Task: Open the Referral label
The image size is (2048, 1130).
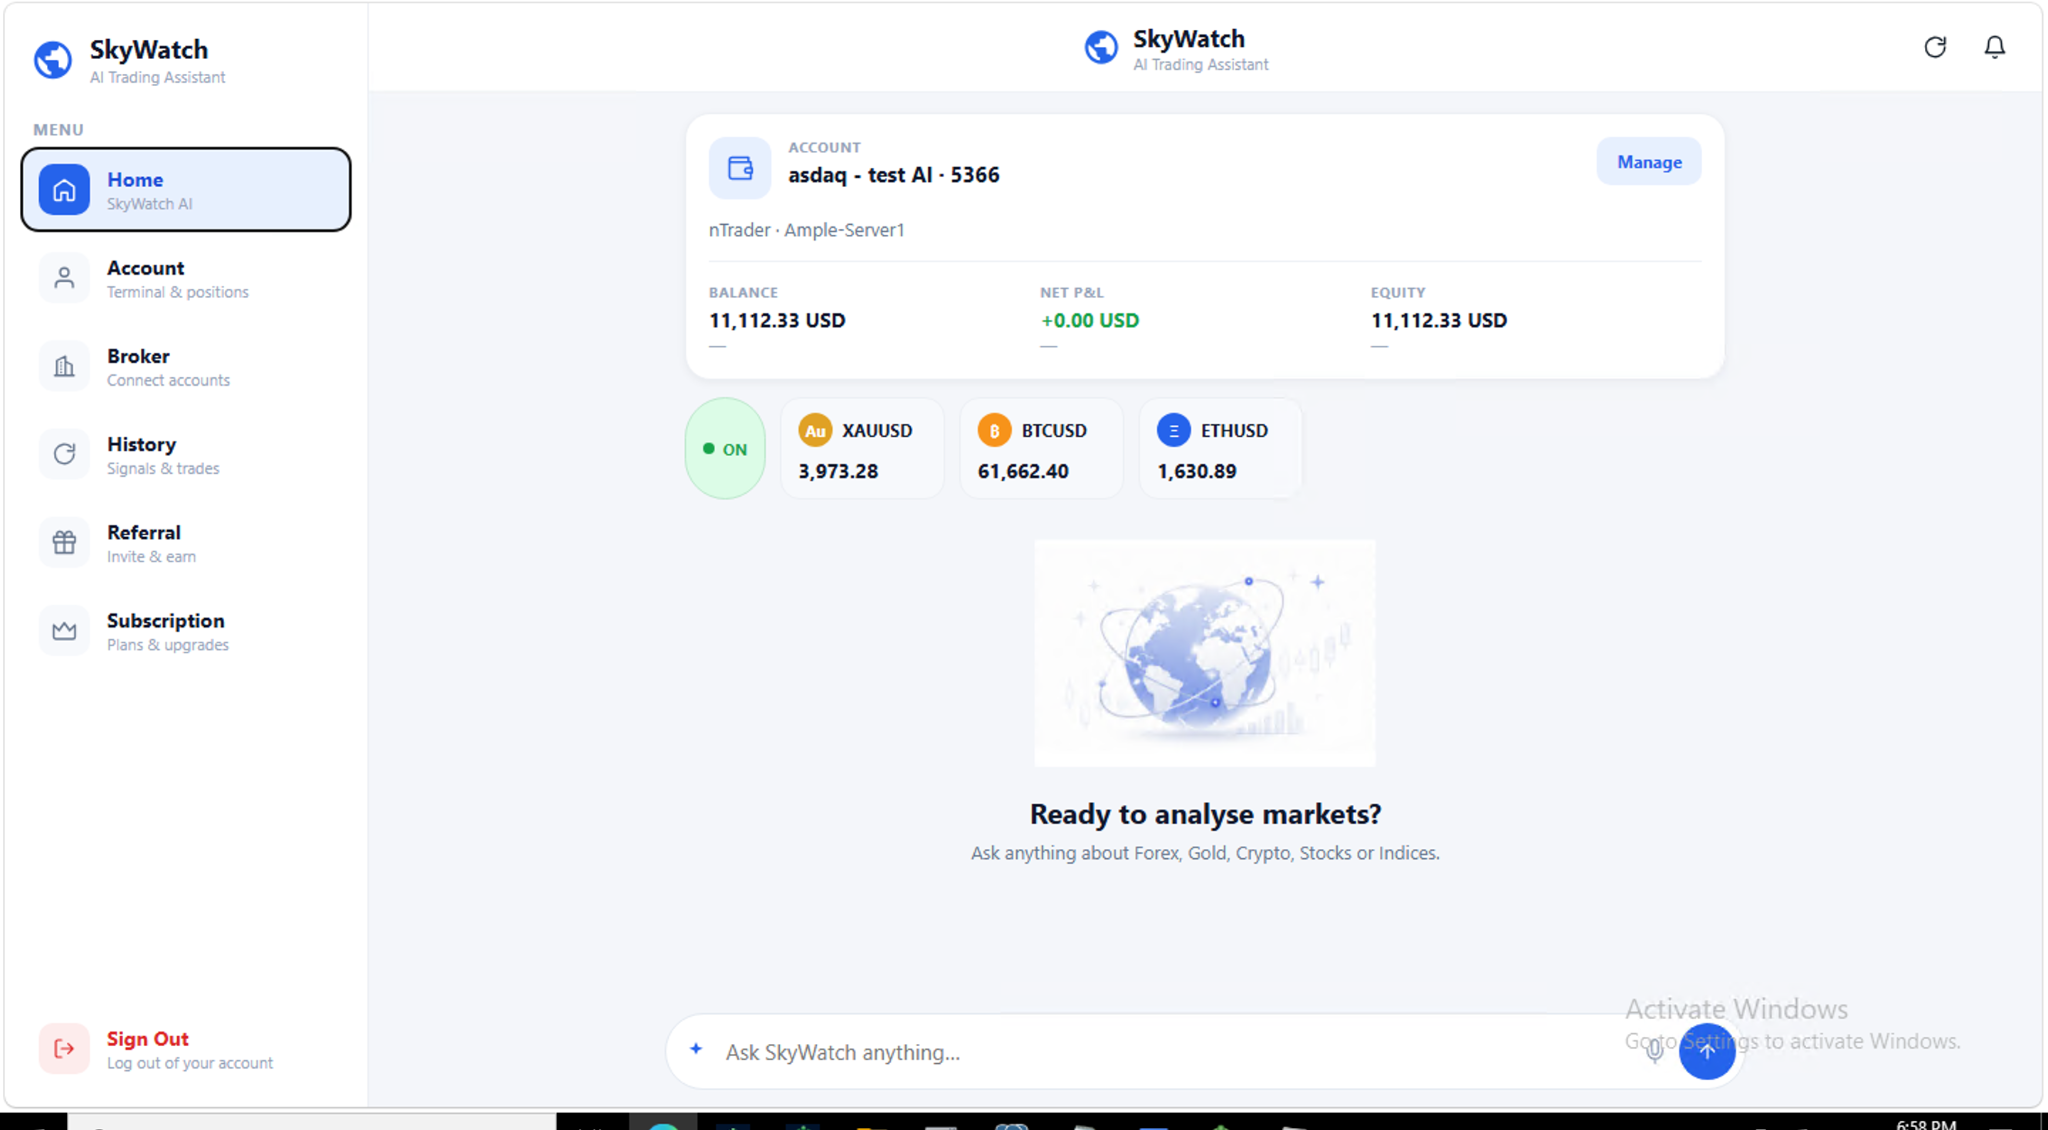Action: (x=144, y=532)
